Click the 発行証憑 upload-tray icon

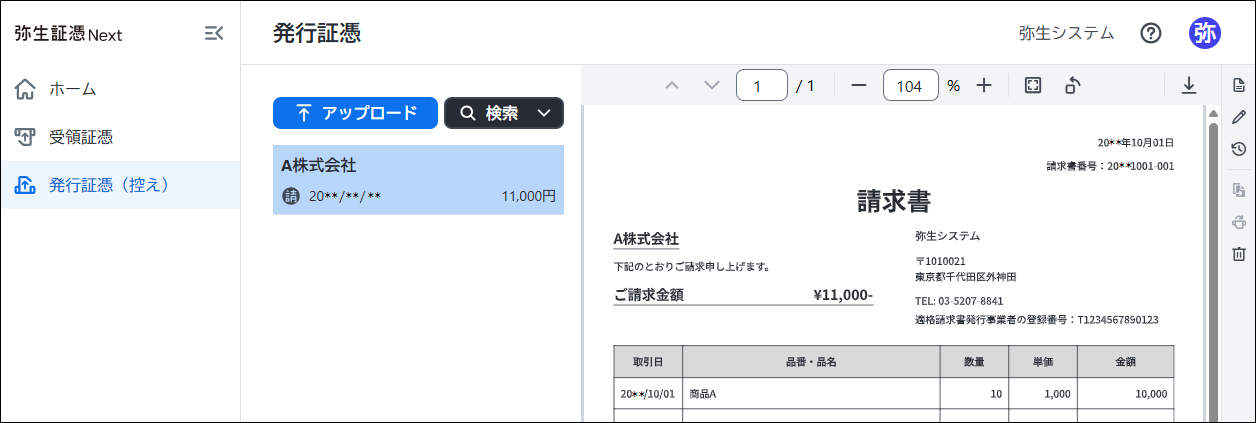26,185
